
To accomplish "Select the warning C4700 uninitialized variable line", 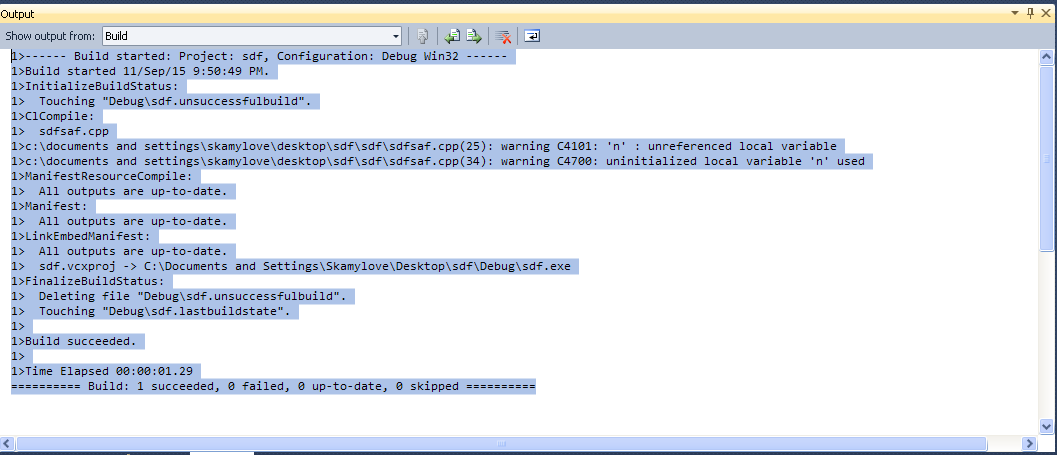I will [438, 161].
